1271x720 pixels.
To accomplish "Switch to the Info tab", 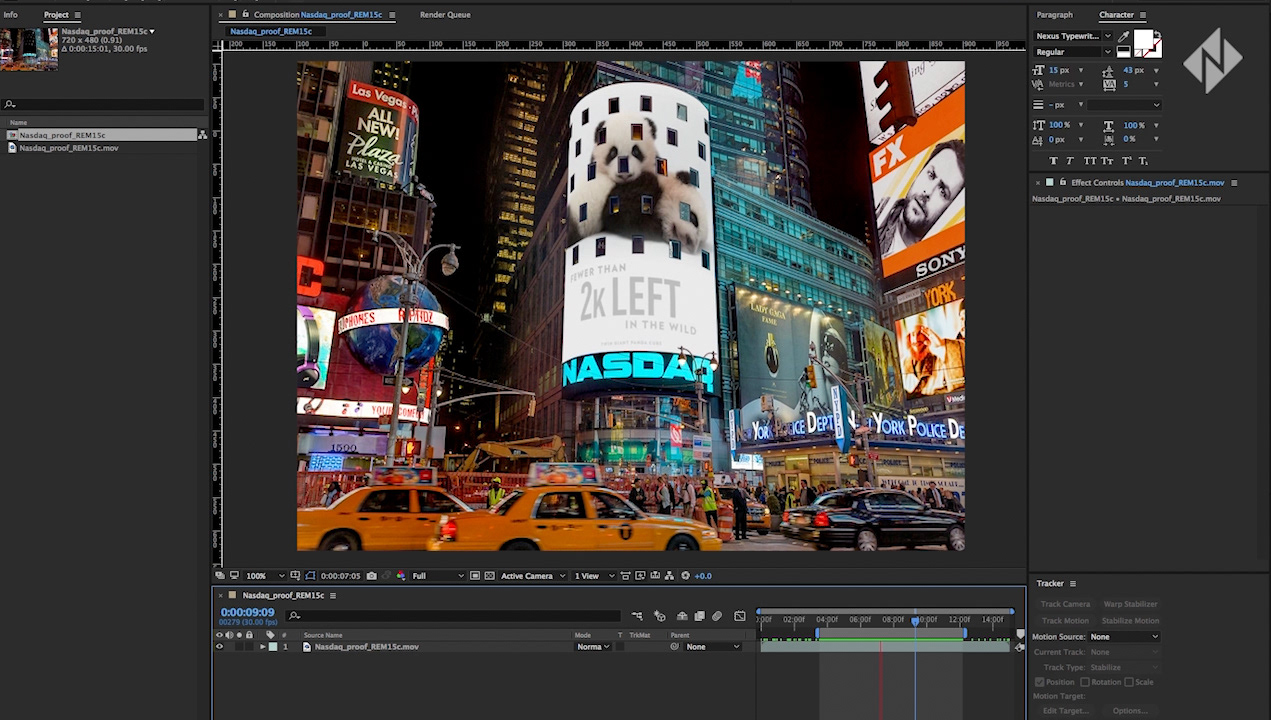I will tap(11, 15).
